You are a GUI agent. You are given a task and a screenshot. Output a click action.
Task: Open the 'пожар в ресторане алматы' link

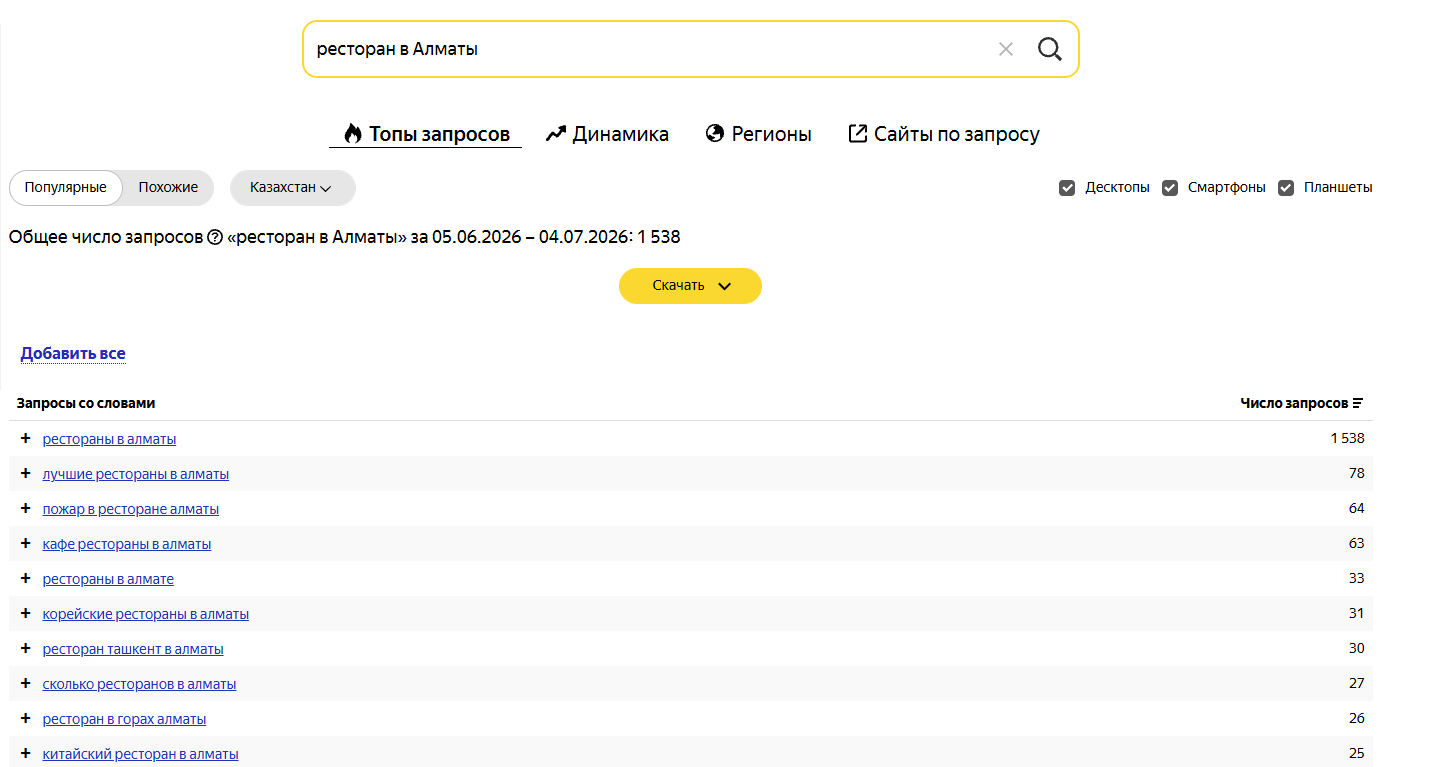[130, 509]
